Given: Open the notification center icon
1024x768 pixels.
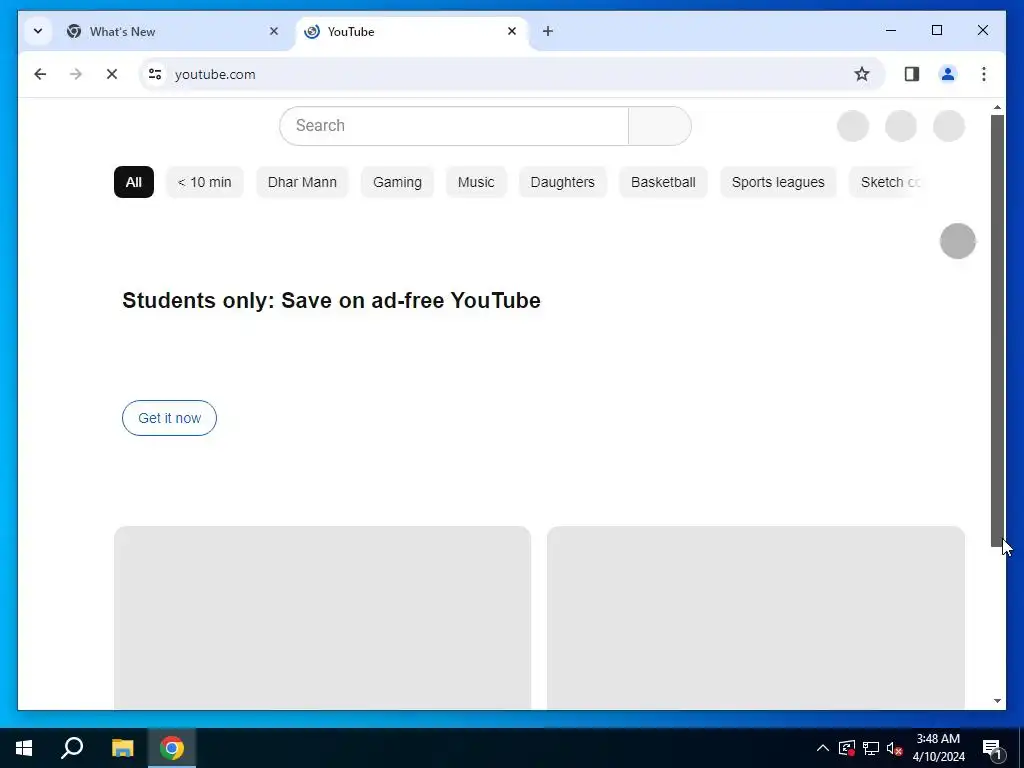Looking at the screenshot, I should point(992,748).
